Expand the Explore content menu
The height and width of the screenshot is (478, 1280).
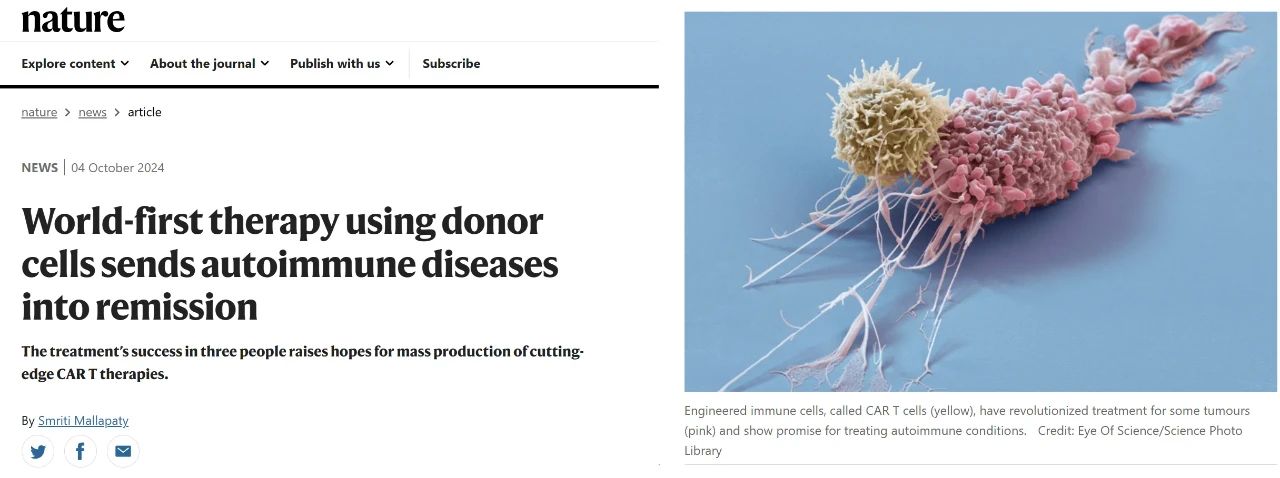(75, 63)
